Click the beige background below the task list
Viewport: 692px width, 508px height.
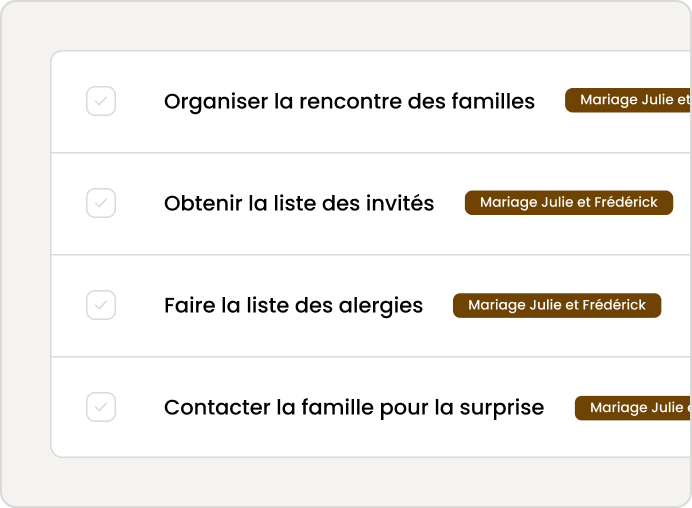click(346, 482)
